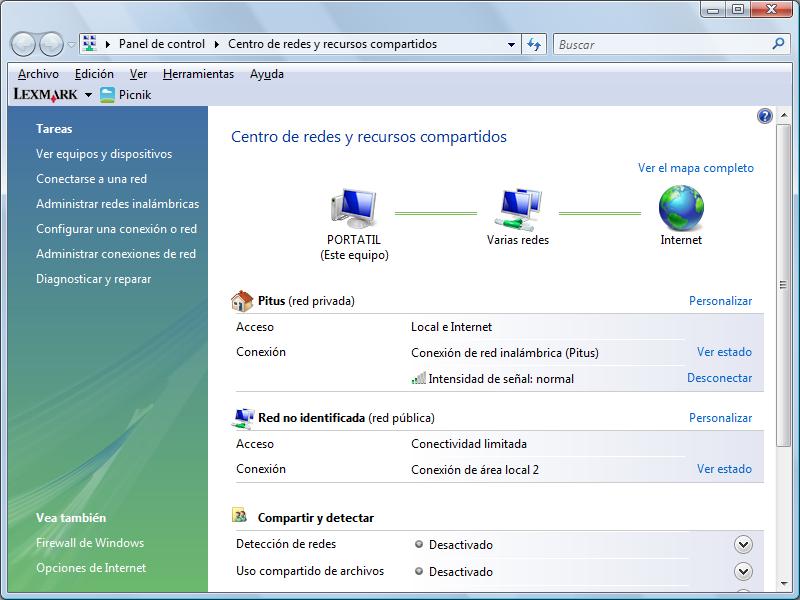Viewport: 800px width, 600px height.
Task: Click inside the Buscar search field
Action: (x=660, y=45)
